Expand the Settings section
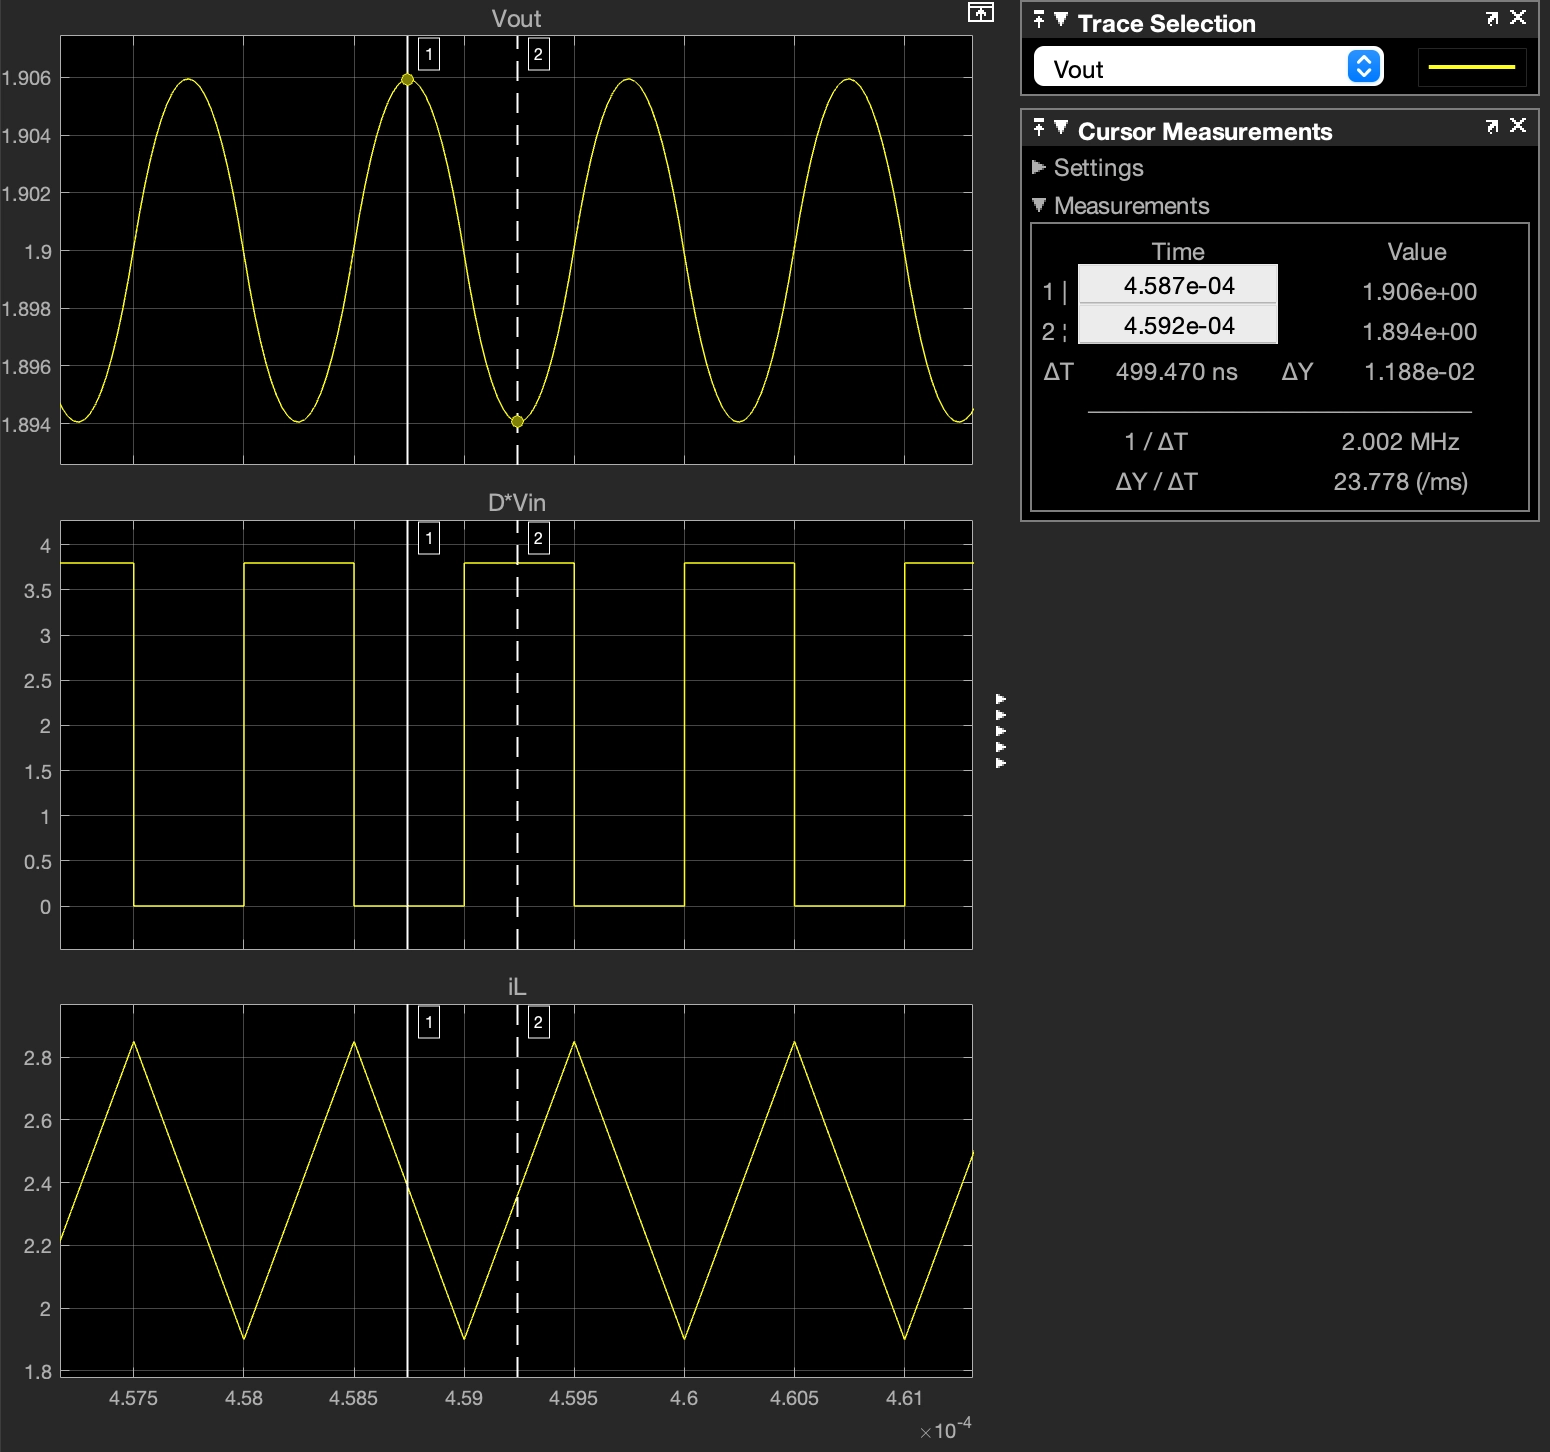 tap(1039, 167)
